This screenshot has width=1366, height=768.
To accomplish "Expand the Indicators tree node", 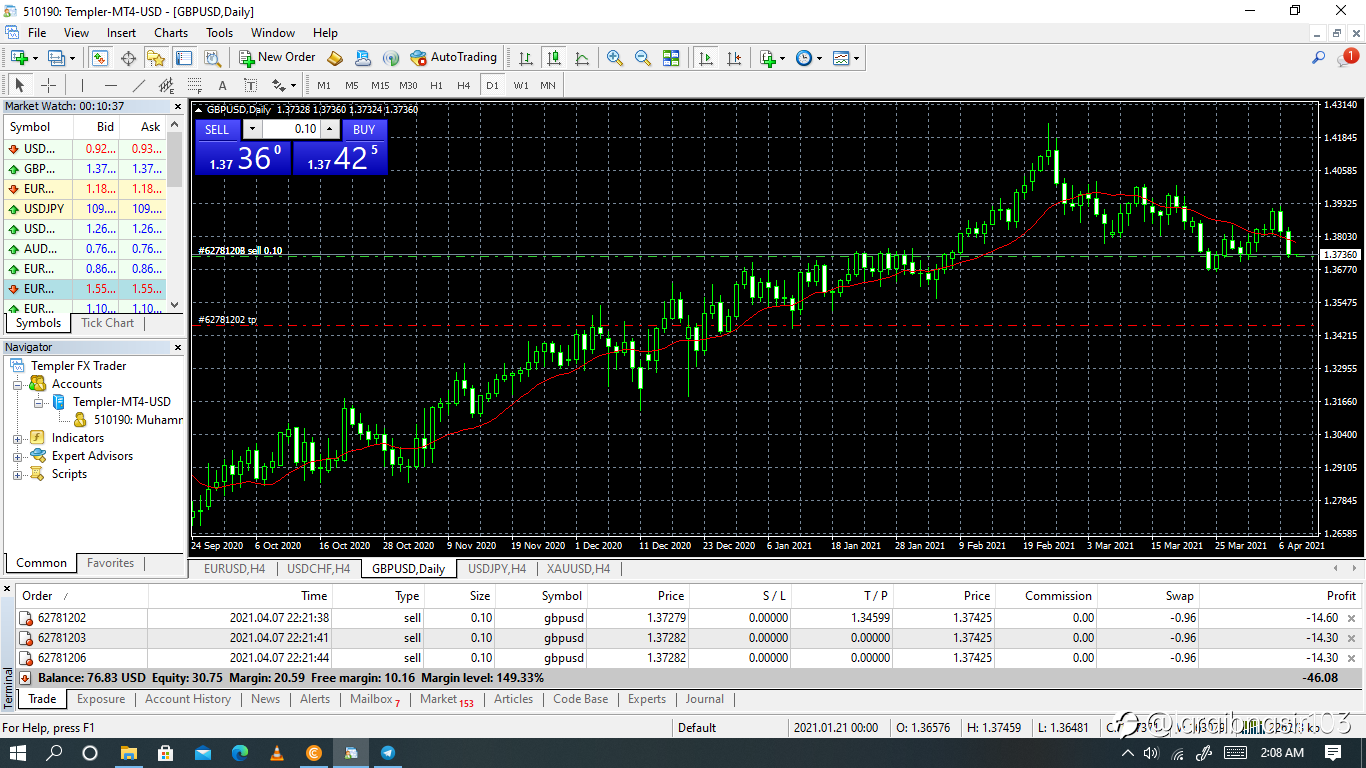I will pos(17,438).
